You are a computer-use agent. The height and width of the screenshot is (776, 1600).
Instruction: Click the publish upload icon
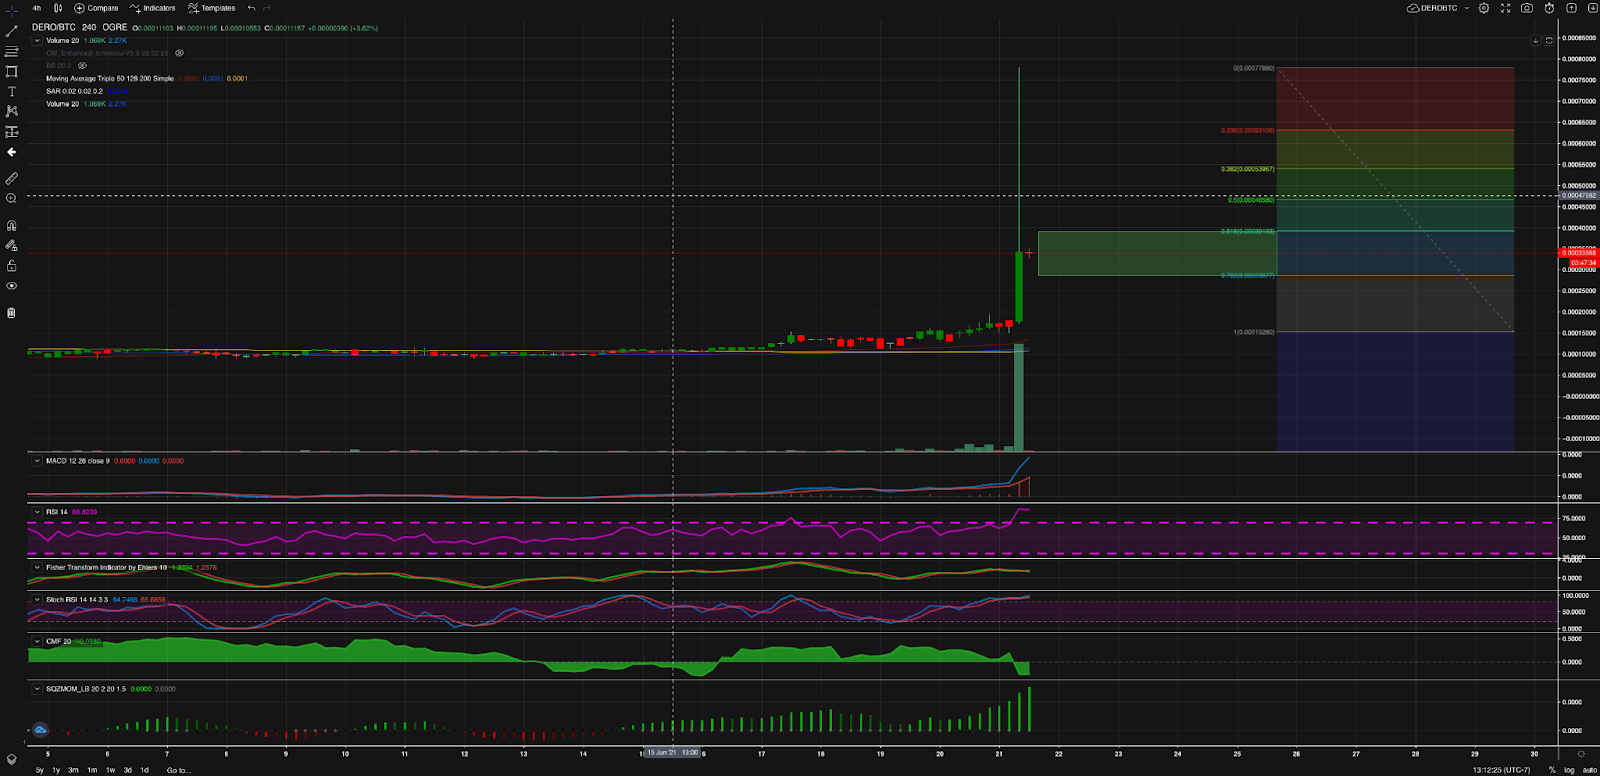point(1571,8)
